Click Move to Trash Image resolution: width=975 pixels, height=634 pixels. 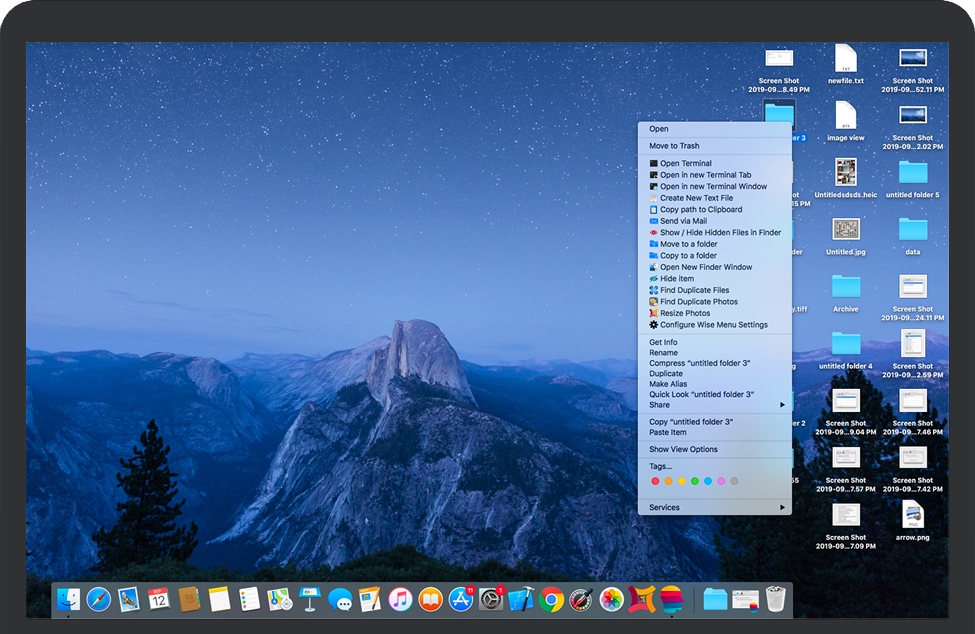674,146
